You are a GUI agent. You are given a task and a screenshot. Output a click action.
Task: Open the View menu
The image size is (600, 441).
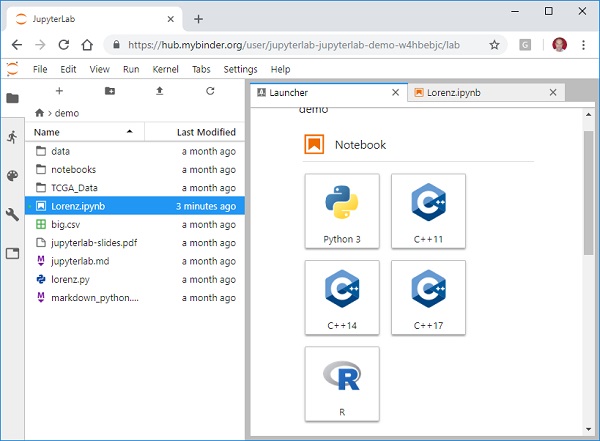click(99, 69)
